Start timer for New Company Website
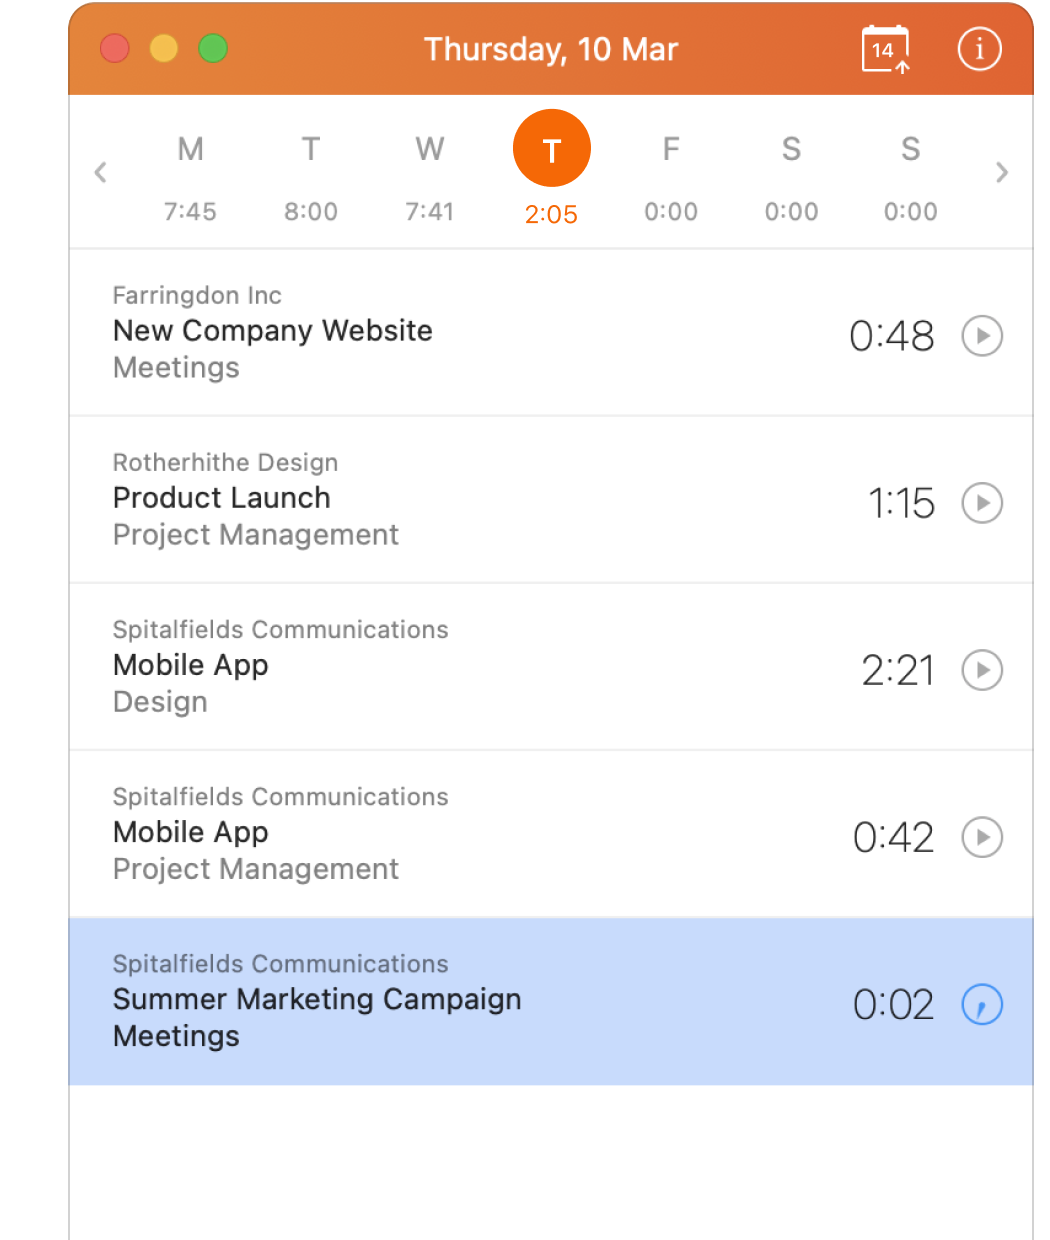 [x=982, y=336]
